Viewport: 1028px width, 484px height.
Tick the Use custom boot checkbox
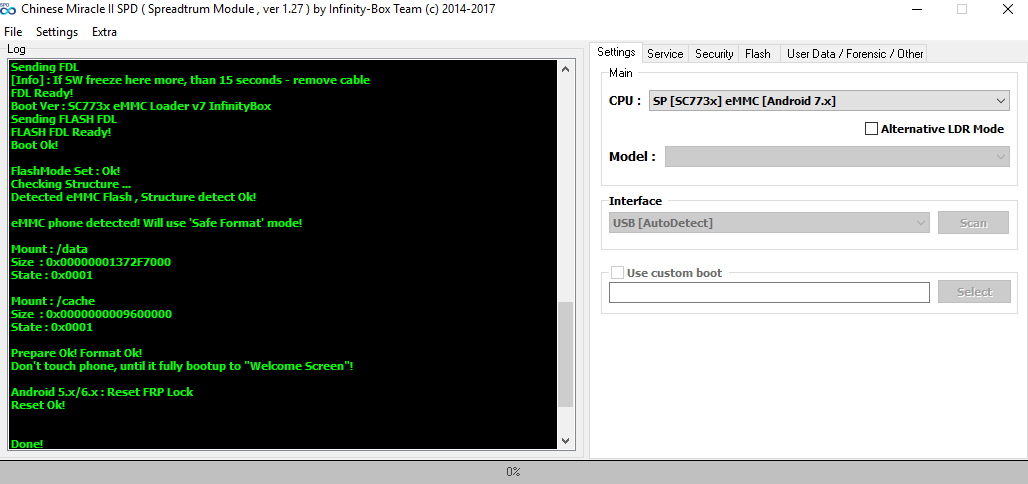click(x=617, y=272)
